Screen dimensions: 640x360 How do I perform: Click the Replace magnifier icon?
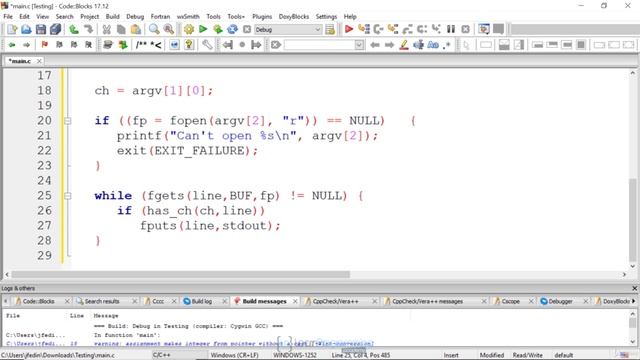click(169, 29)
